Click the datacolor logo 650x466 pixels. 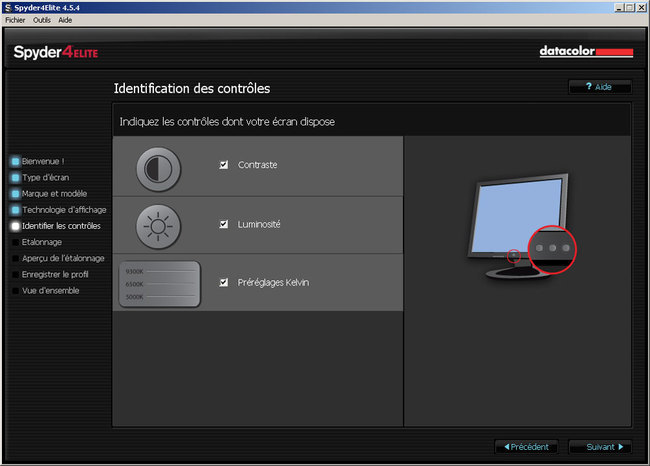[586, 51]
